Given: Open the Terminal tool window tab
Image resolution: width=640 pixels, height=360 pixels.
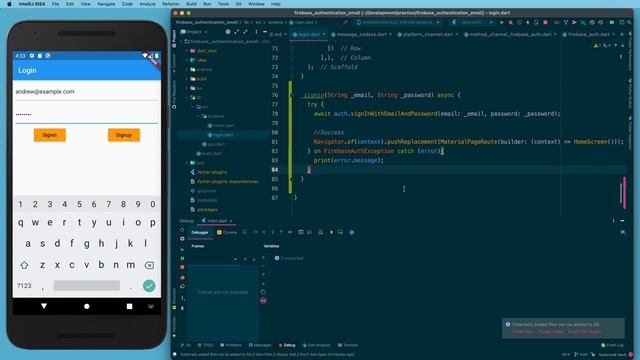Looking at the screenshot, I should (347, 345).
